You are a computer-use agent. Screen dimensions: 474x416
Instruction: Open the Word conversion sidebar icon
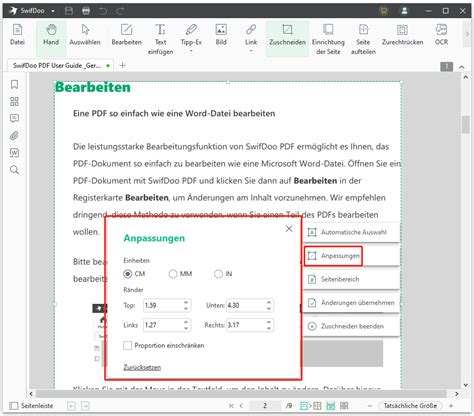[x=14, y=153]
